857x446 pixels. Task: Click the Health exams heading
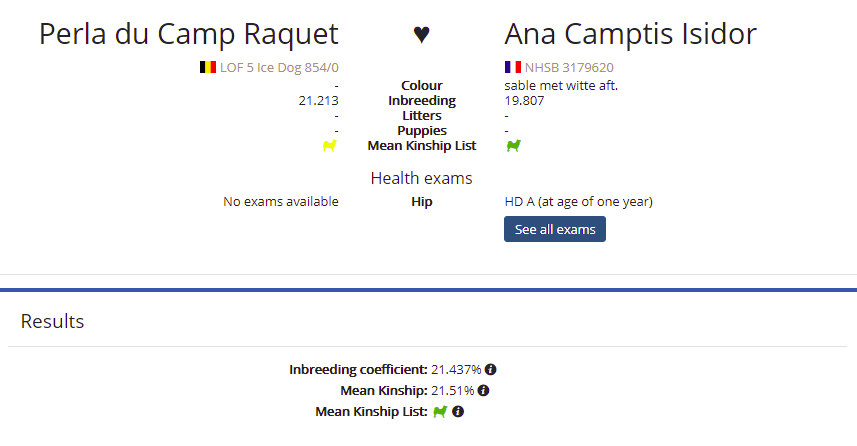tap(421, 178)
